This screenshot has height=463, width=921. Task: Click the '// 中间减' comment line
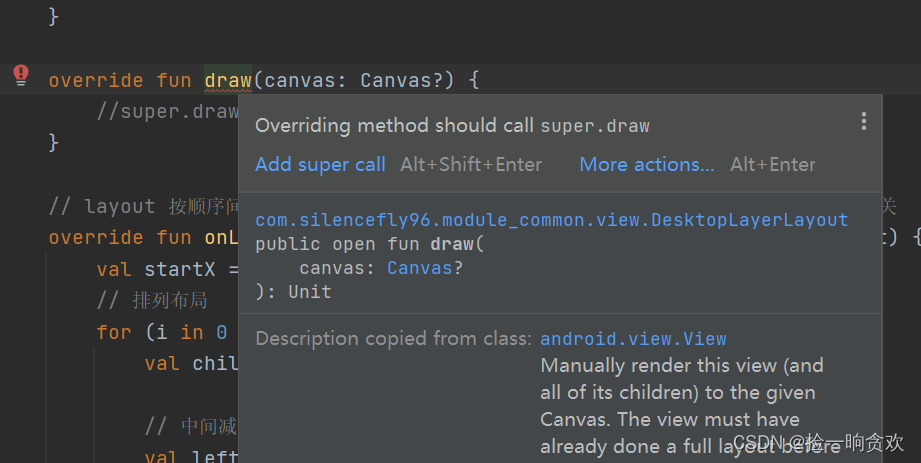coord(190,426)
